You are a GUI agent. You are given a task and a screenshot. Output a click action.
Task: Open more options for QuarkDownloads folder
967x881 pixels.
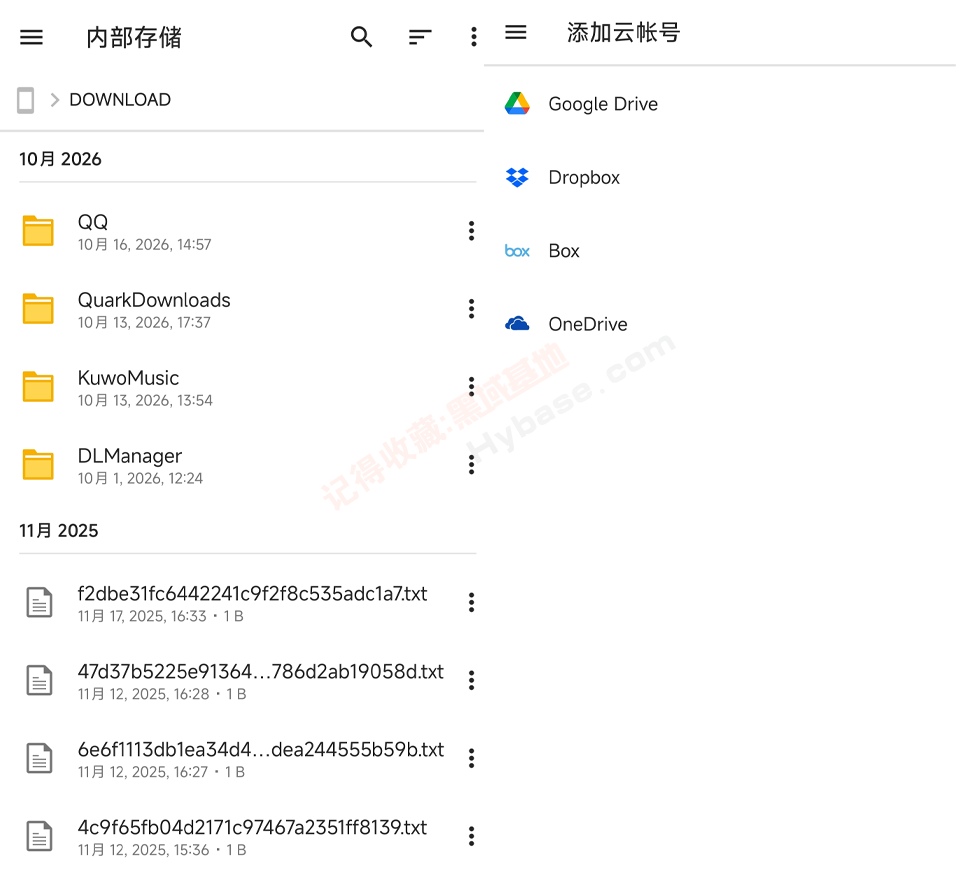pyautogui.click(x=471, y=308)
